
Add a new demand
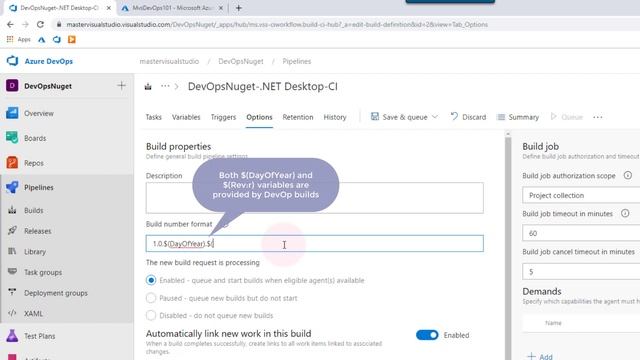pyautogui.click(x=540, y=356)
